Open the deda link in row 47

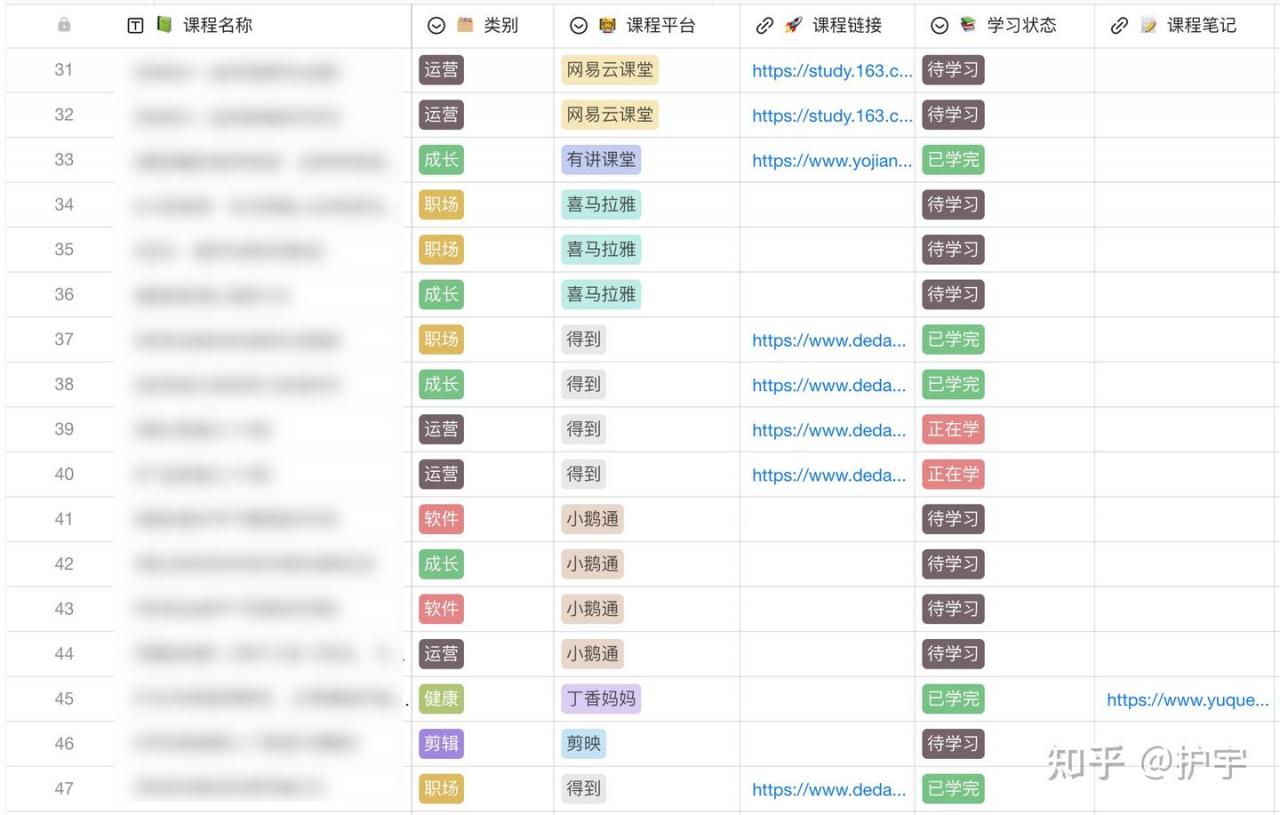click(829, 790)
